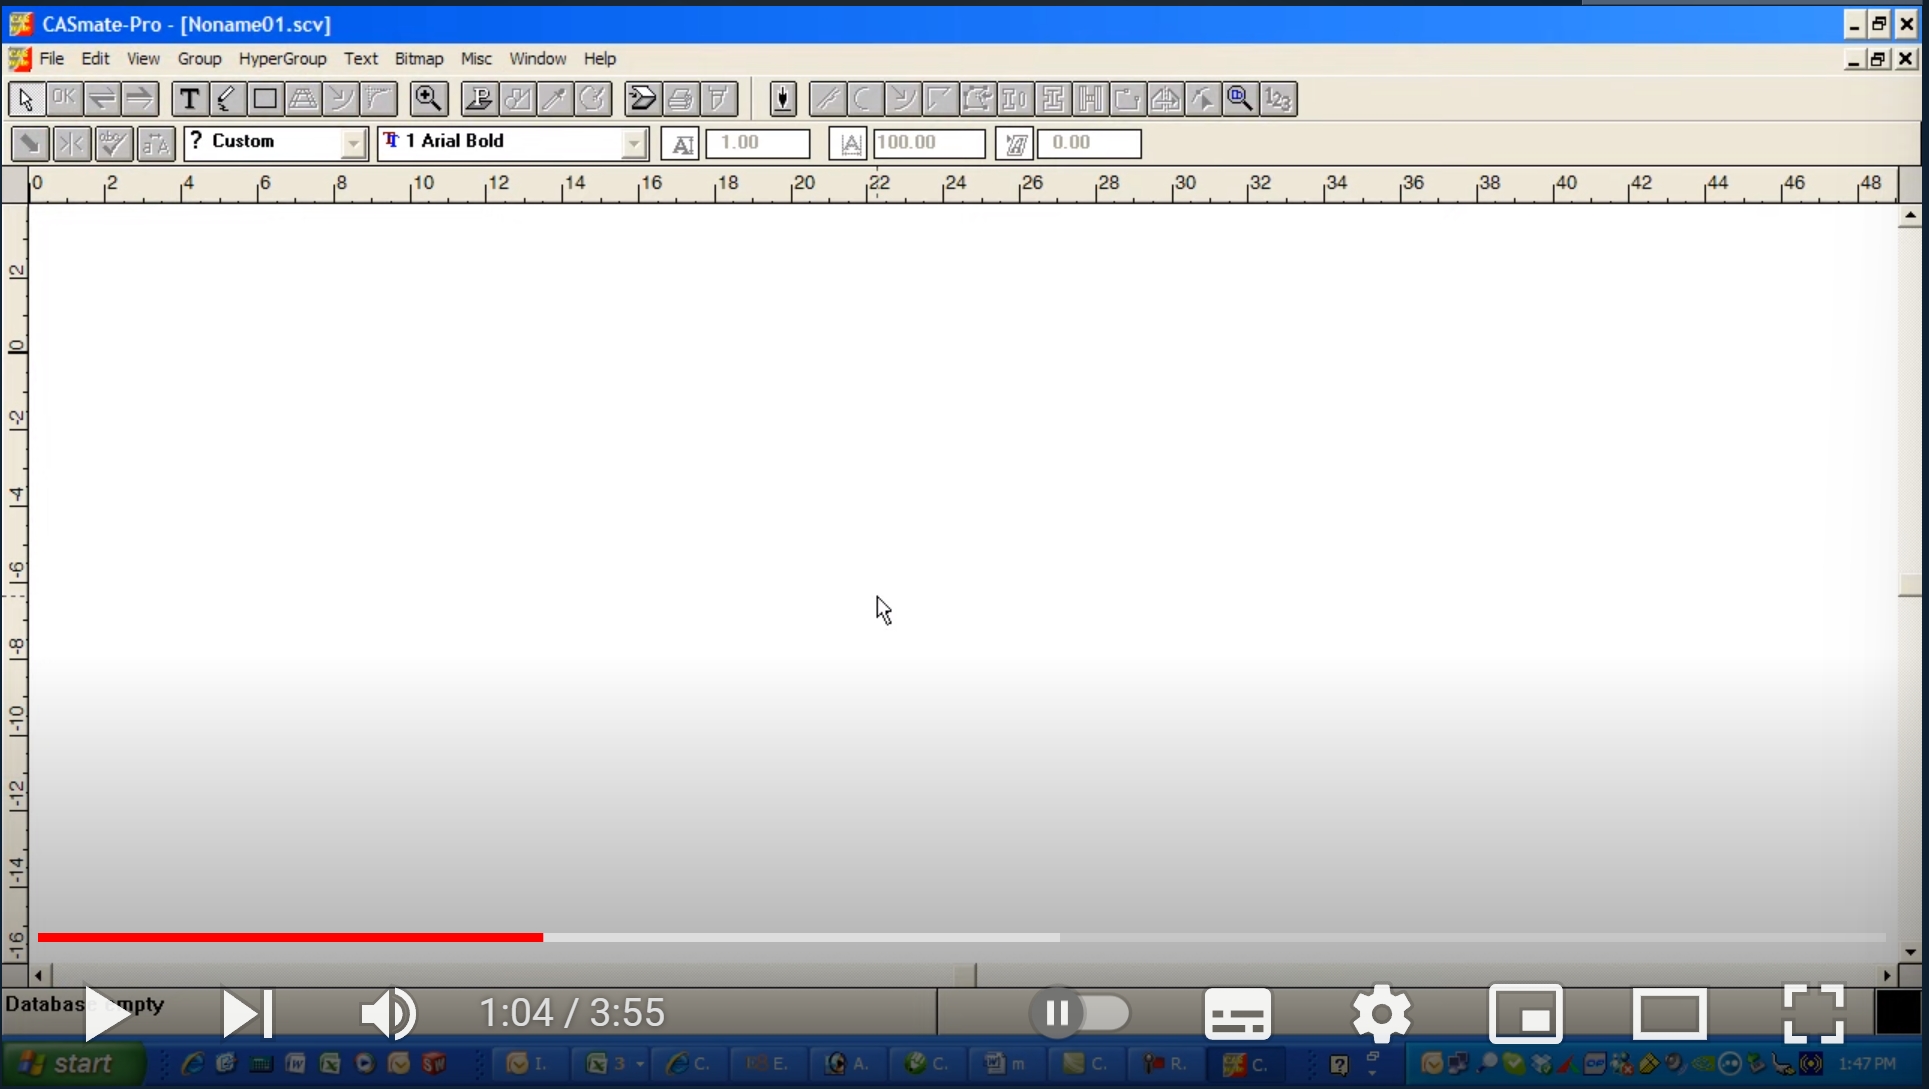
Task: Skip to the next video
Action: 247,1012
